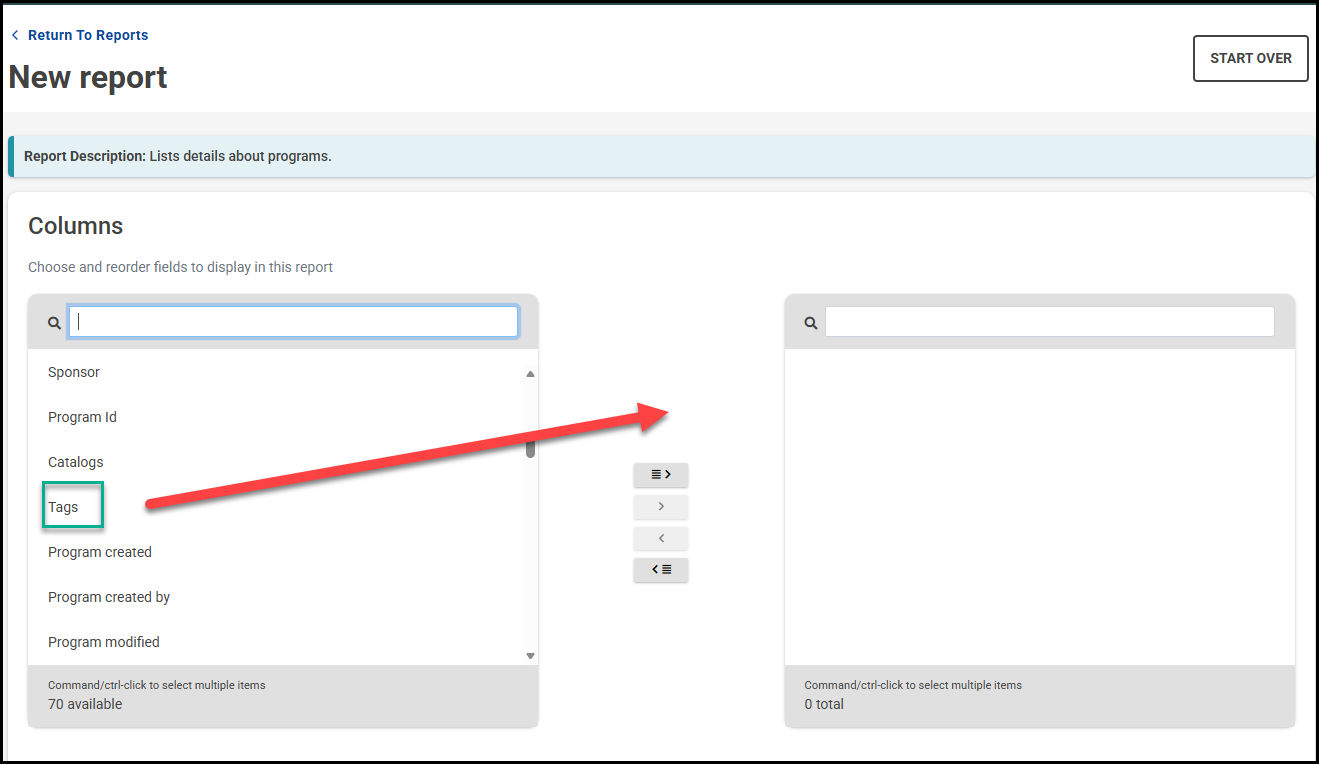Choose the Catalogs field
The width and height of the screenshot is (1319, 764).
click(x=76, y=462)
